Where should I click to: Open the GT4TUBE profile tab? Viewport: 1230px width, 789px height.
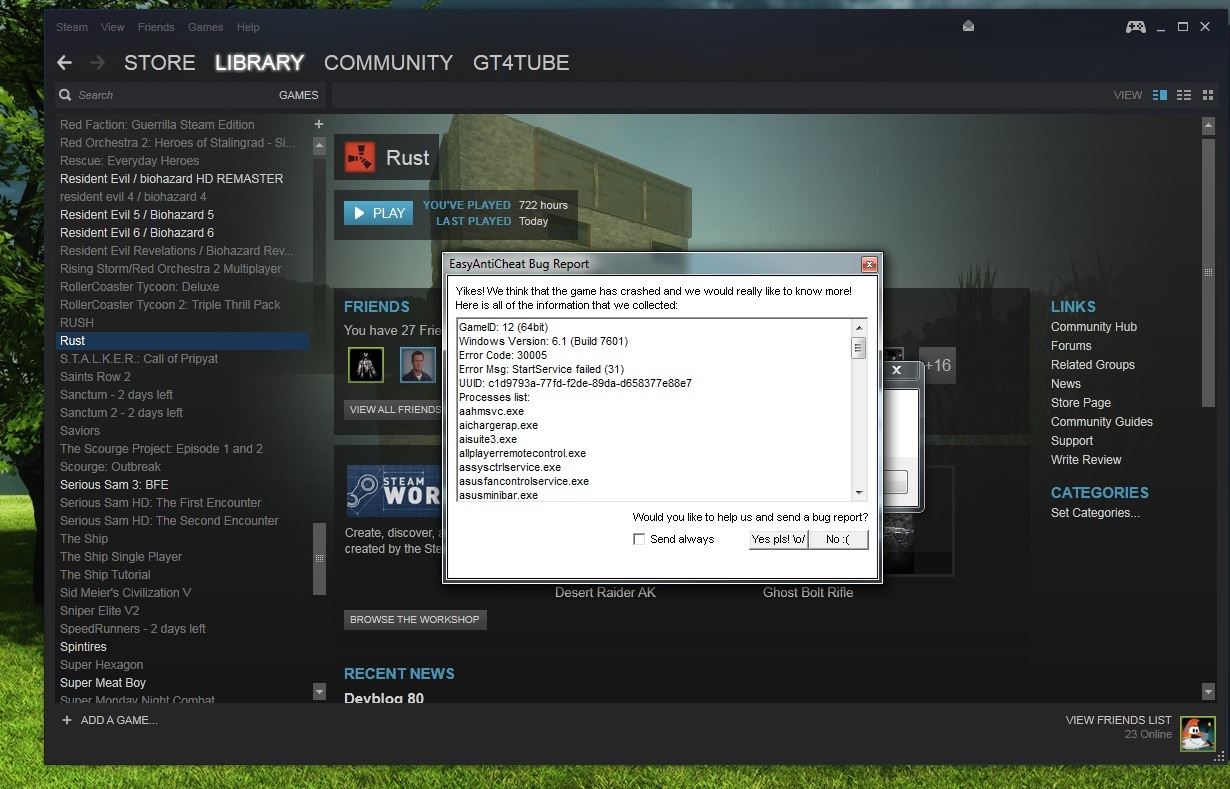pos(521,63)
